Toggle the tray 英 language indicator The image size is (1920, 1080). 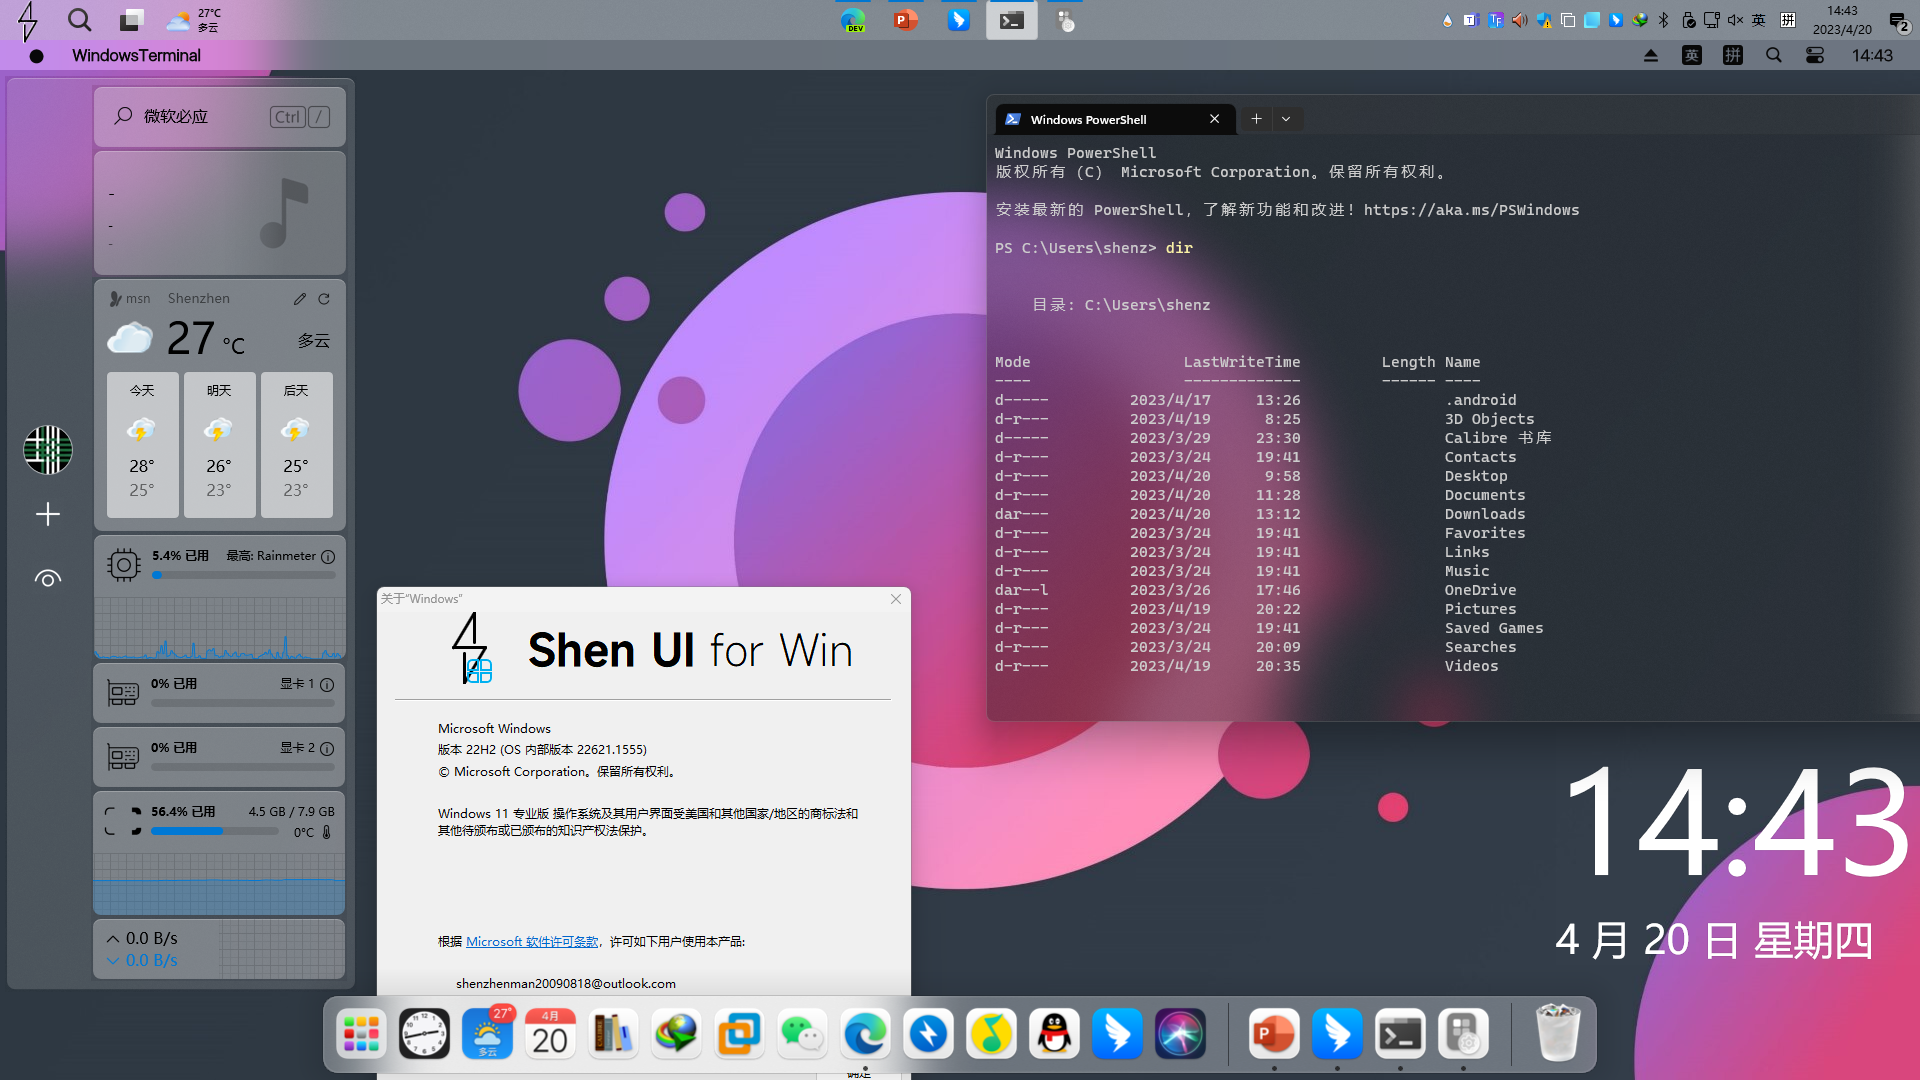tap(1759, 20)
